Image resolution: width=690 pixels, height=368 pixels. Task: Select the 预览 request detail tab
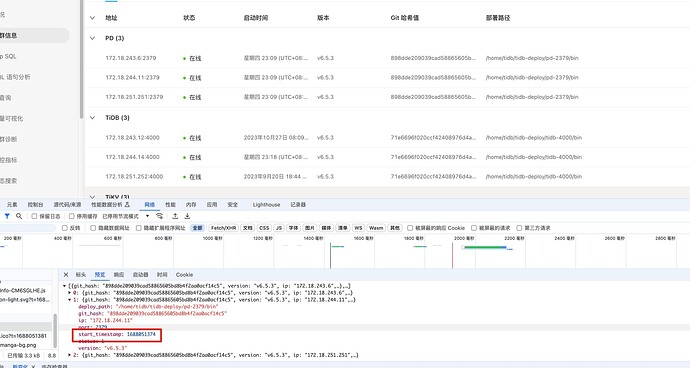[100, 275]
